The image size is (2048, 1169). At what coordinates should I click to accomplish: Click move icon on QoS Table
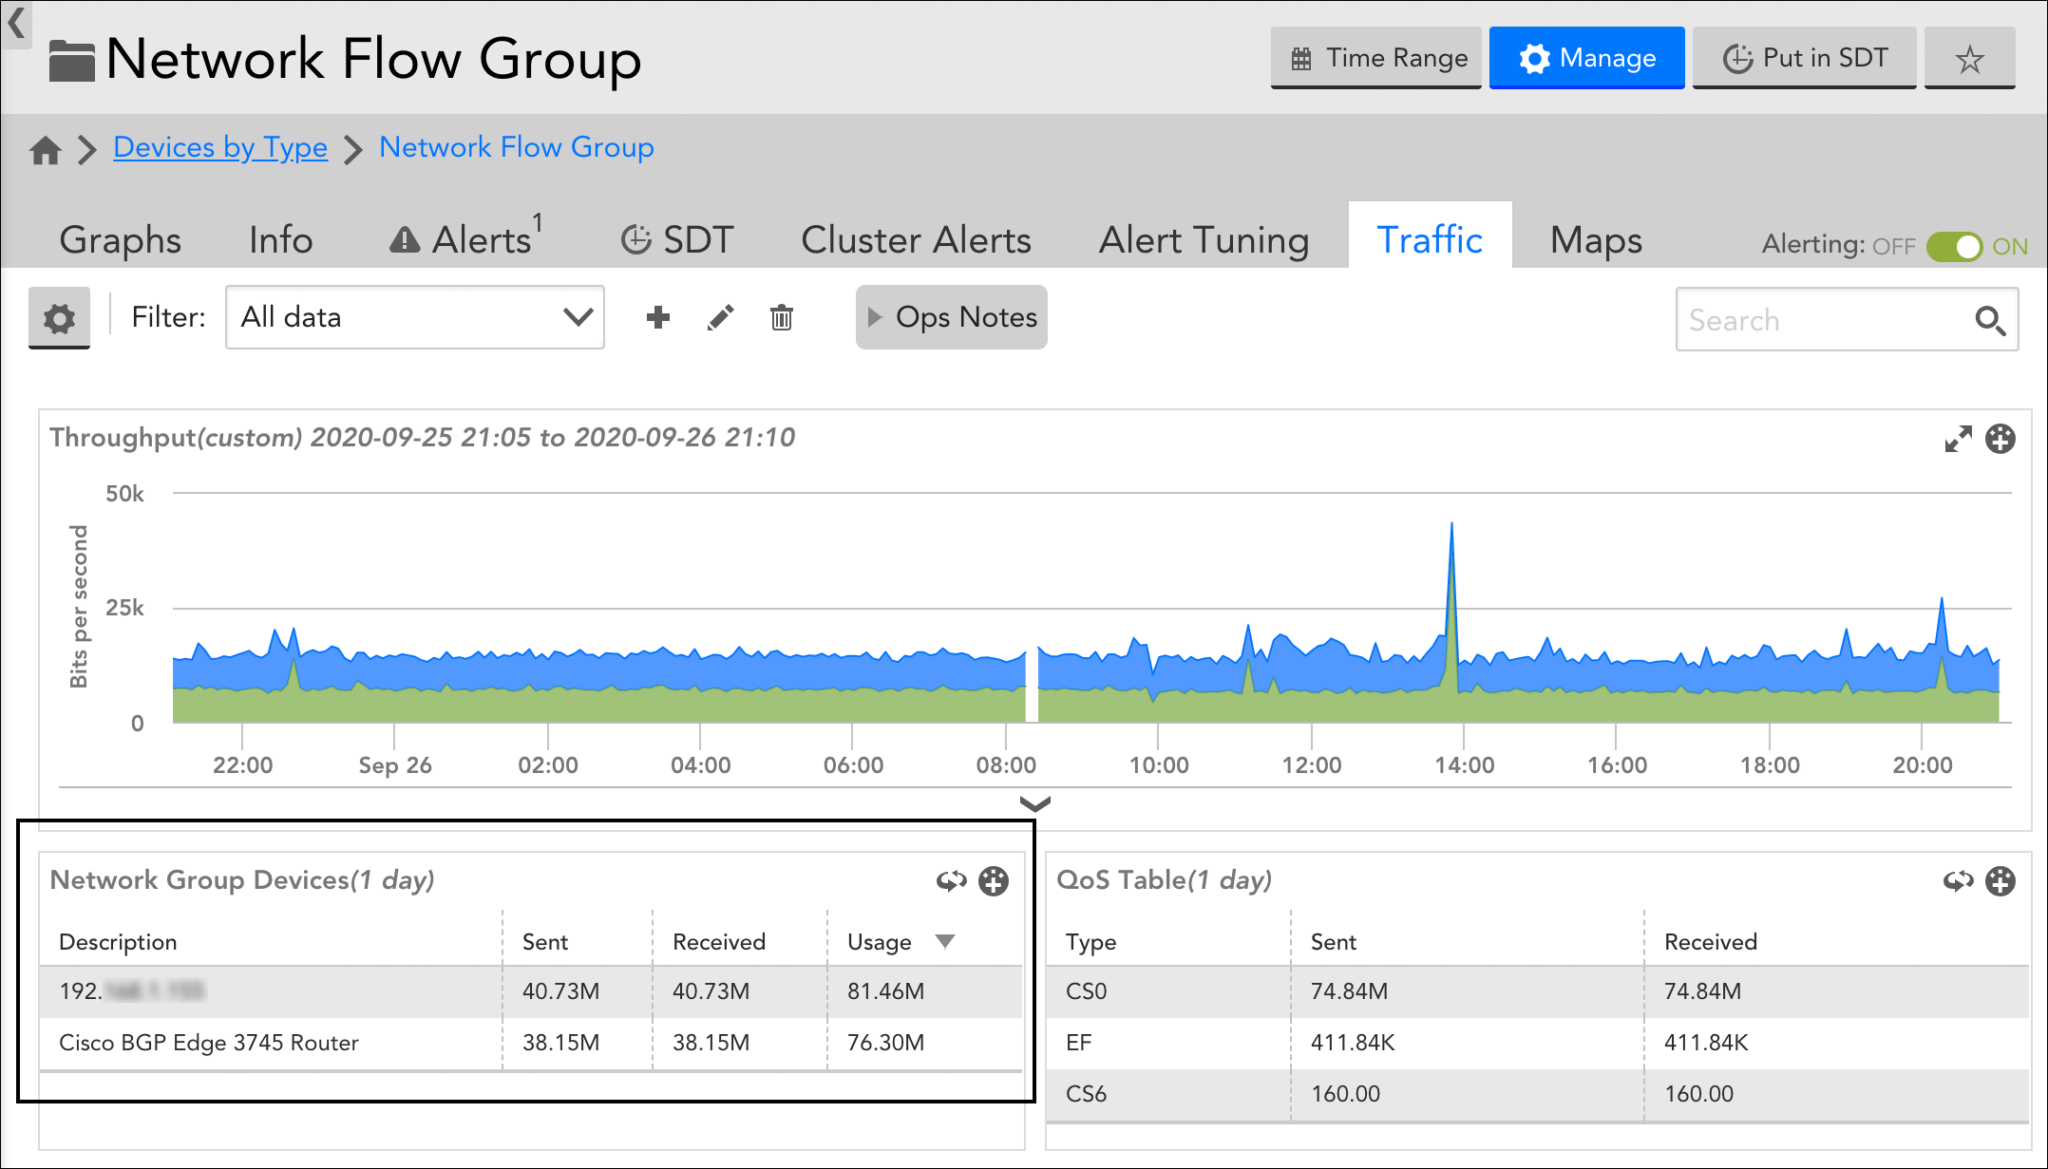(2000, 881)
